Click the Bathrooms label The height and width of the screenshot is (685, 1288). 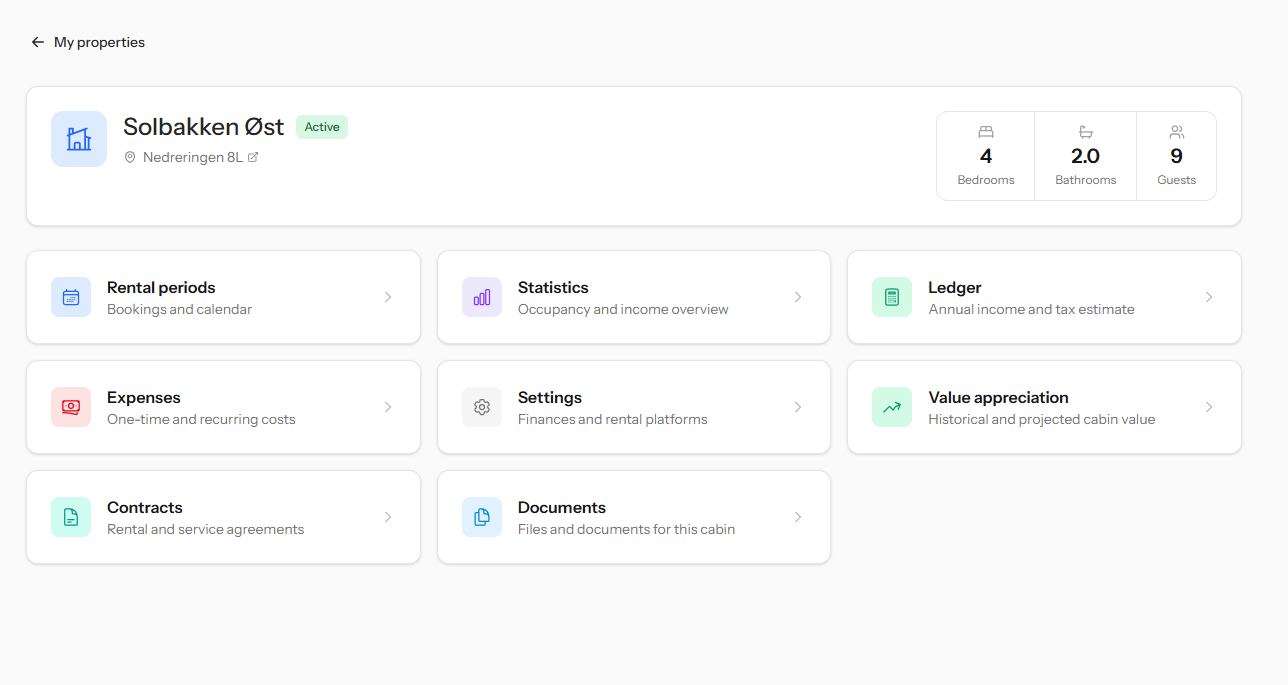click(1086, 180)
